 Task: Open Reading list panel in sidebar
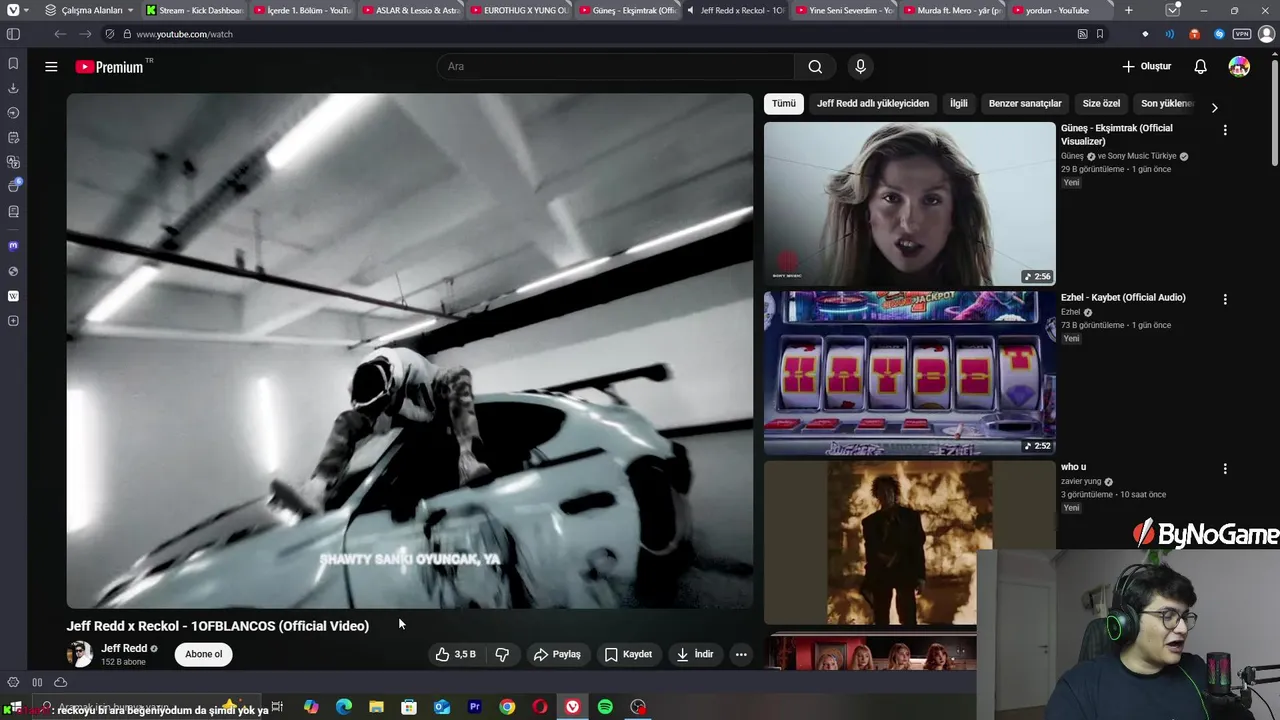point(13,211)
